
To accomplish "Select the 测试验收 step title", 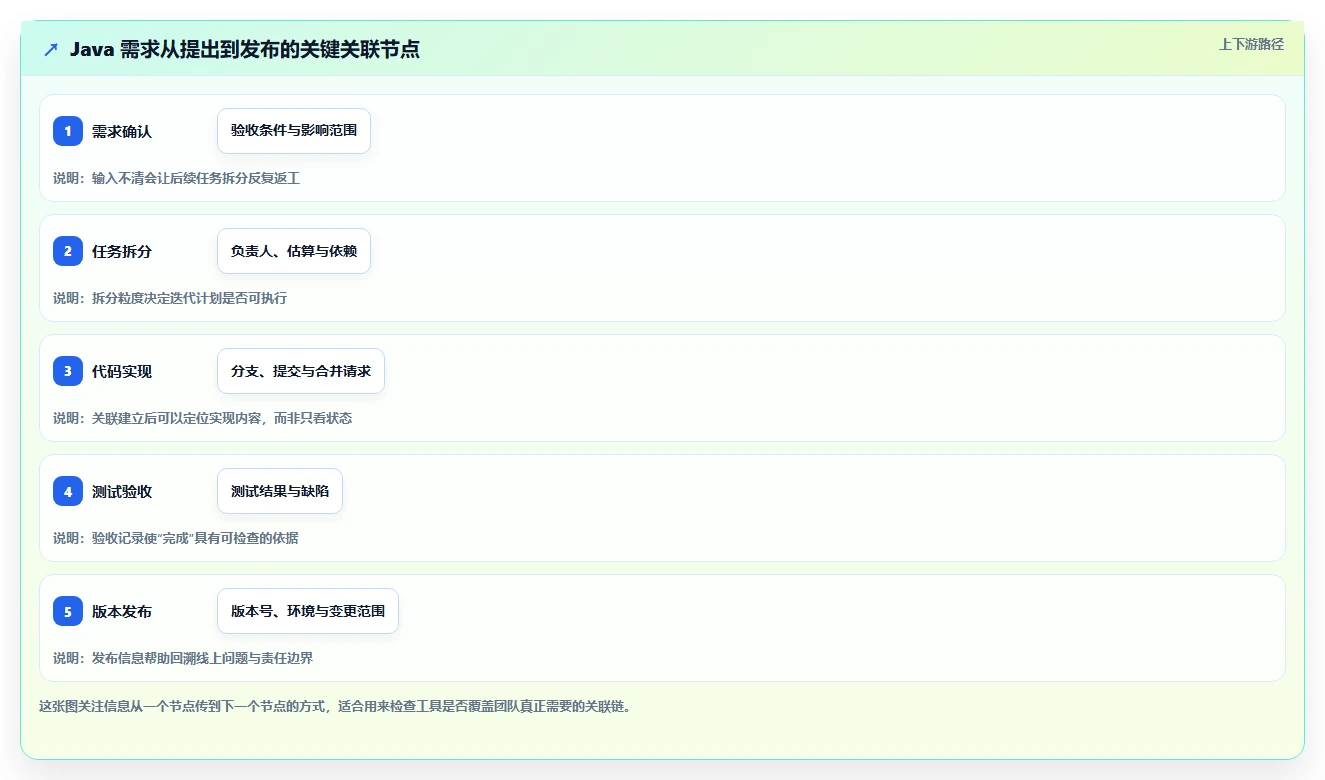I will tap(122, 491).
